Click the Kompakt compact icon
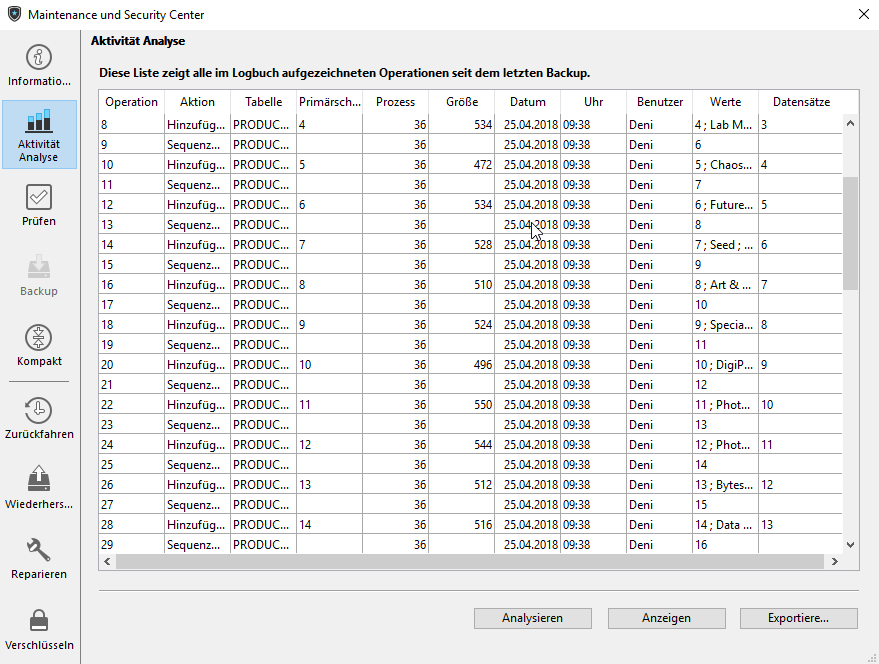The width and height of the screenshot is (879, 664). click(x=39, y=345)
